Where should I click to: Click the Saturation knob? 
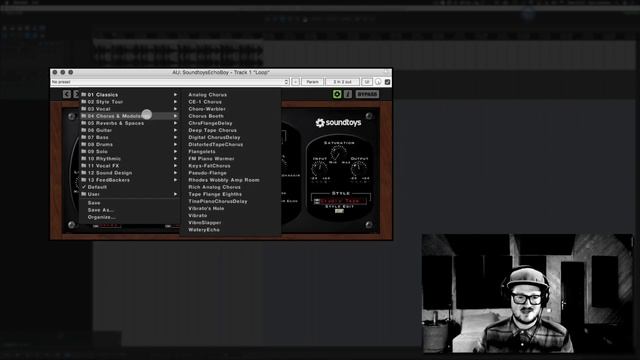(338, 153)
